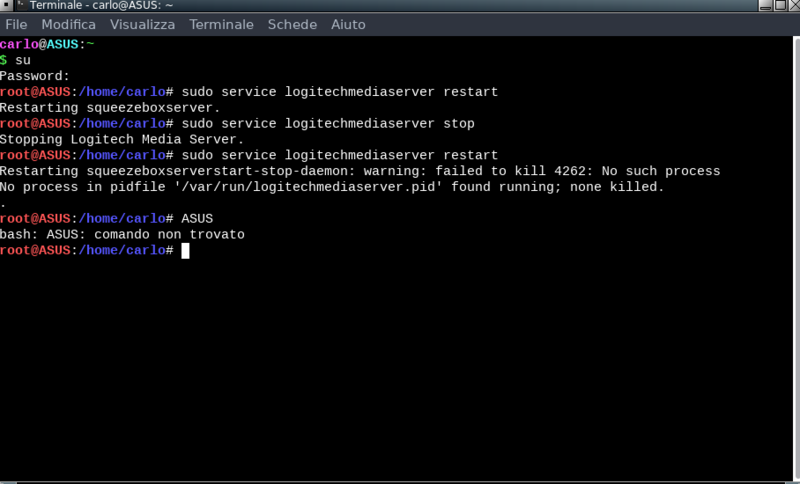Click the '$ su' command line
This screenshot has width=800, height=484.
click(16, 60)
